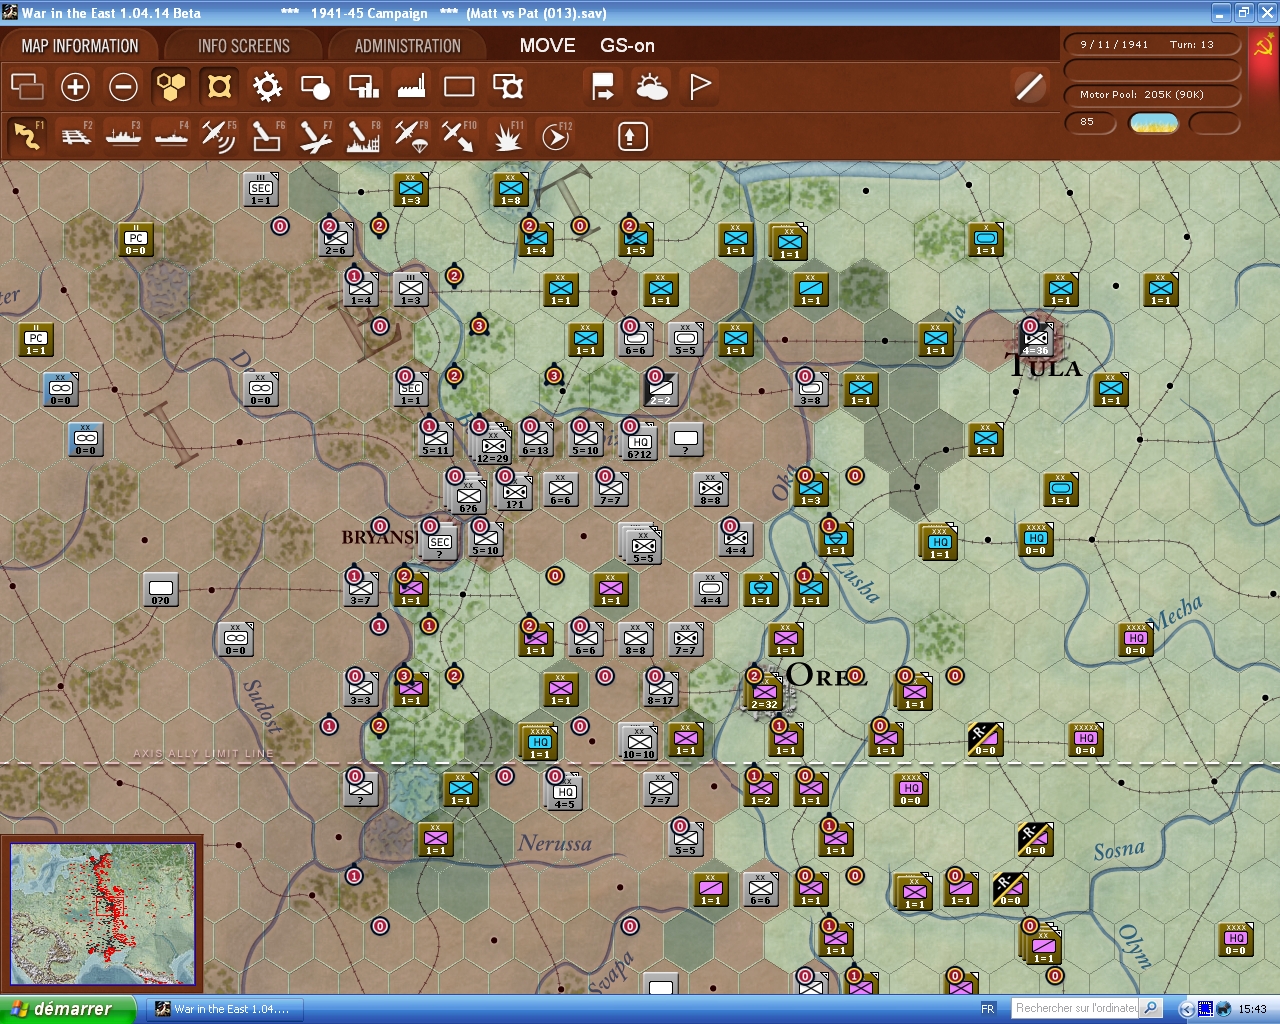The image size is (1280, 1024).
Task: Select the F1 move mode icon
Action: tap(27, 135)
